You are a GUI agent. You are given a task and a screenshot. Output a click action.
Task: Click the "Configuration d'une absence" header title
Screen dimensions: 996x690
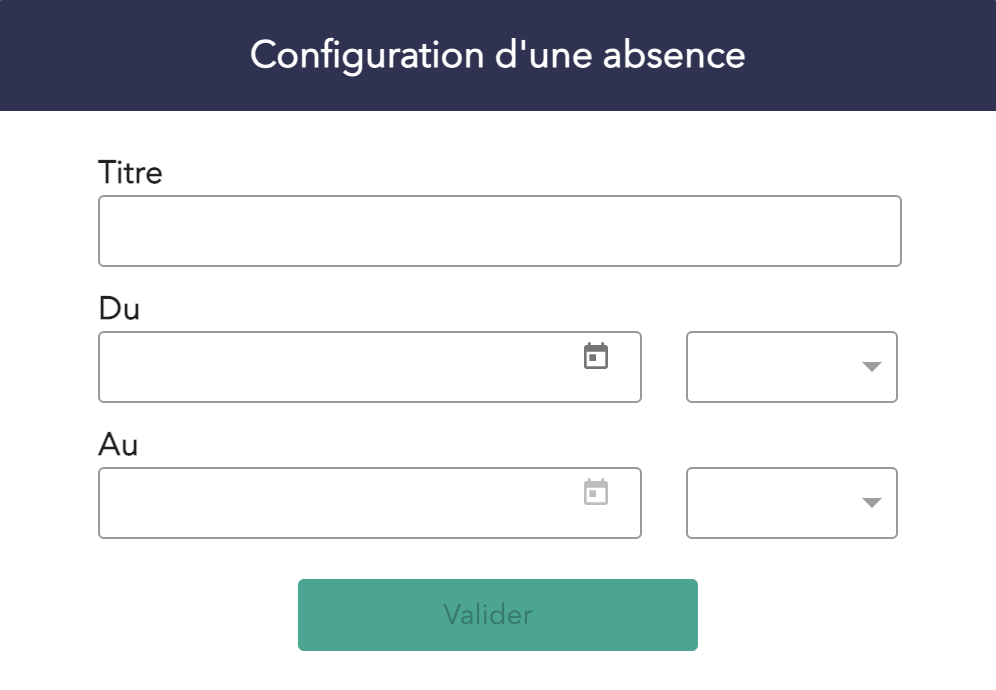click(x=497, y=55)
